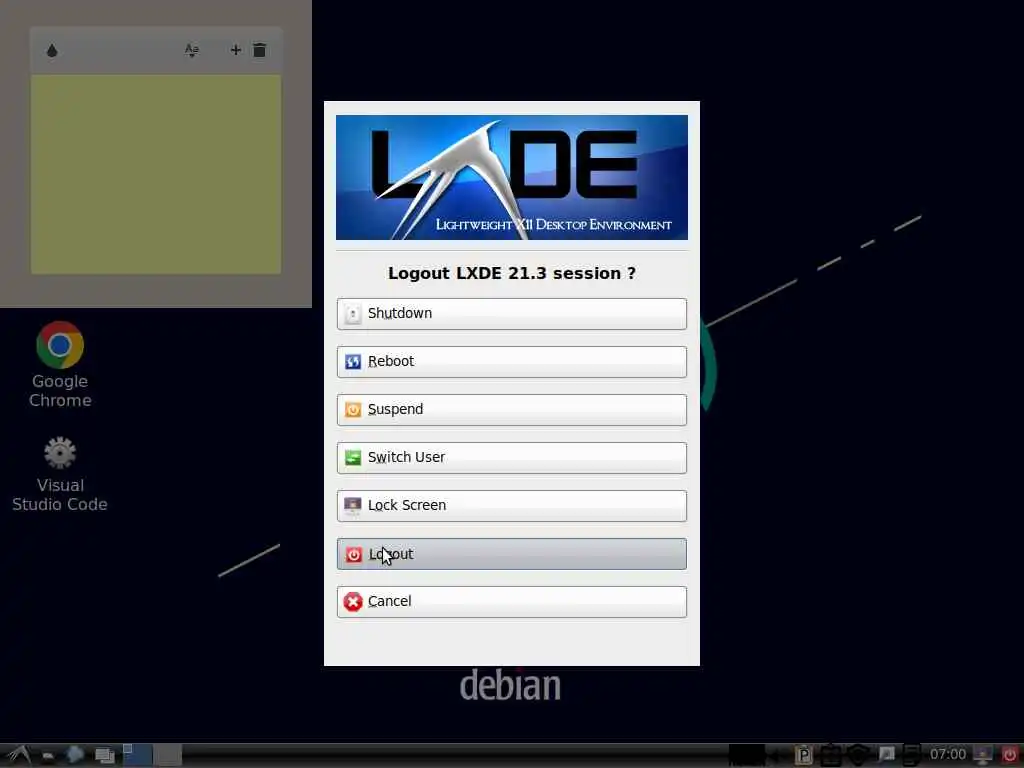
Task: Cancel the logout dialog
Action: [511, 601]
